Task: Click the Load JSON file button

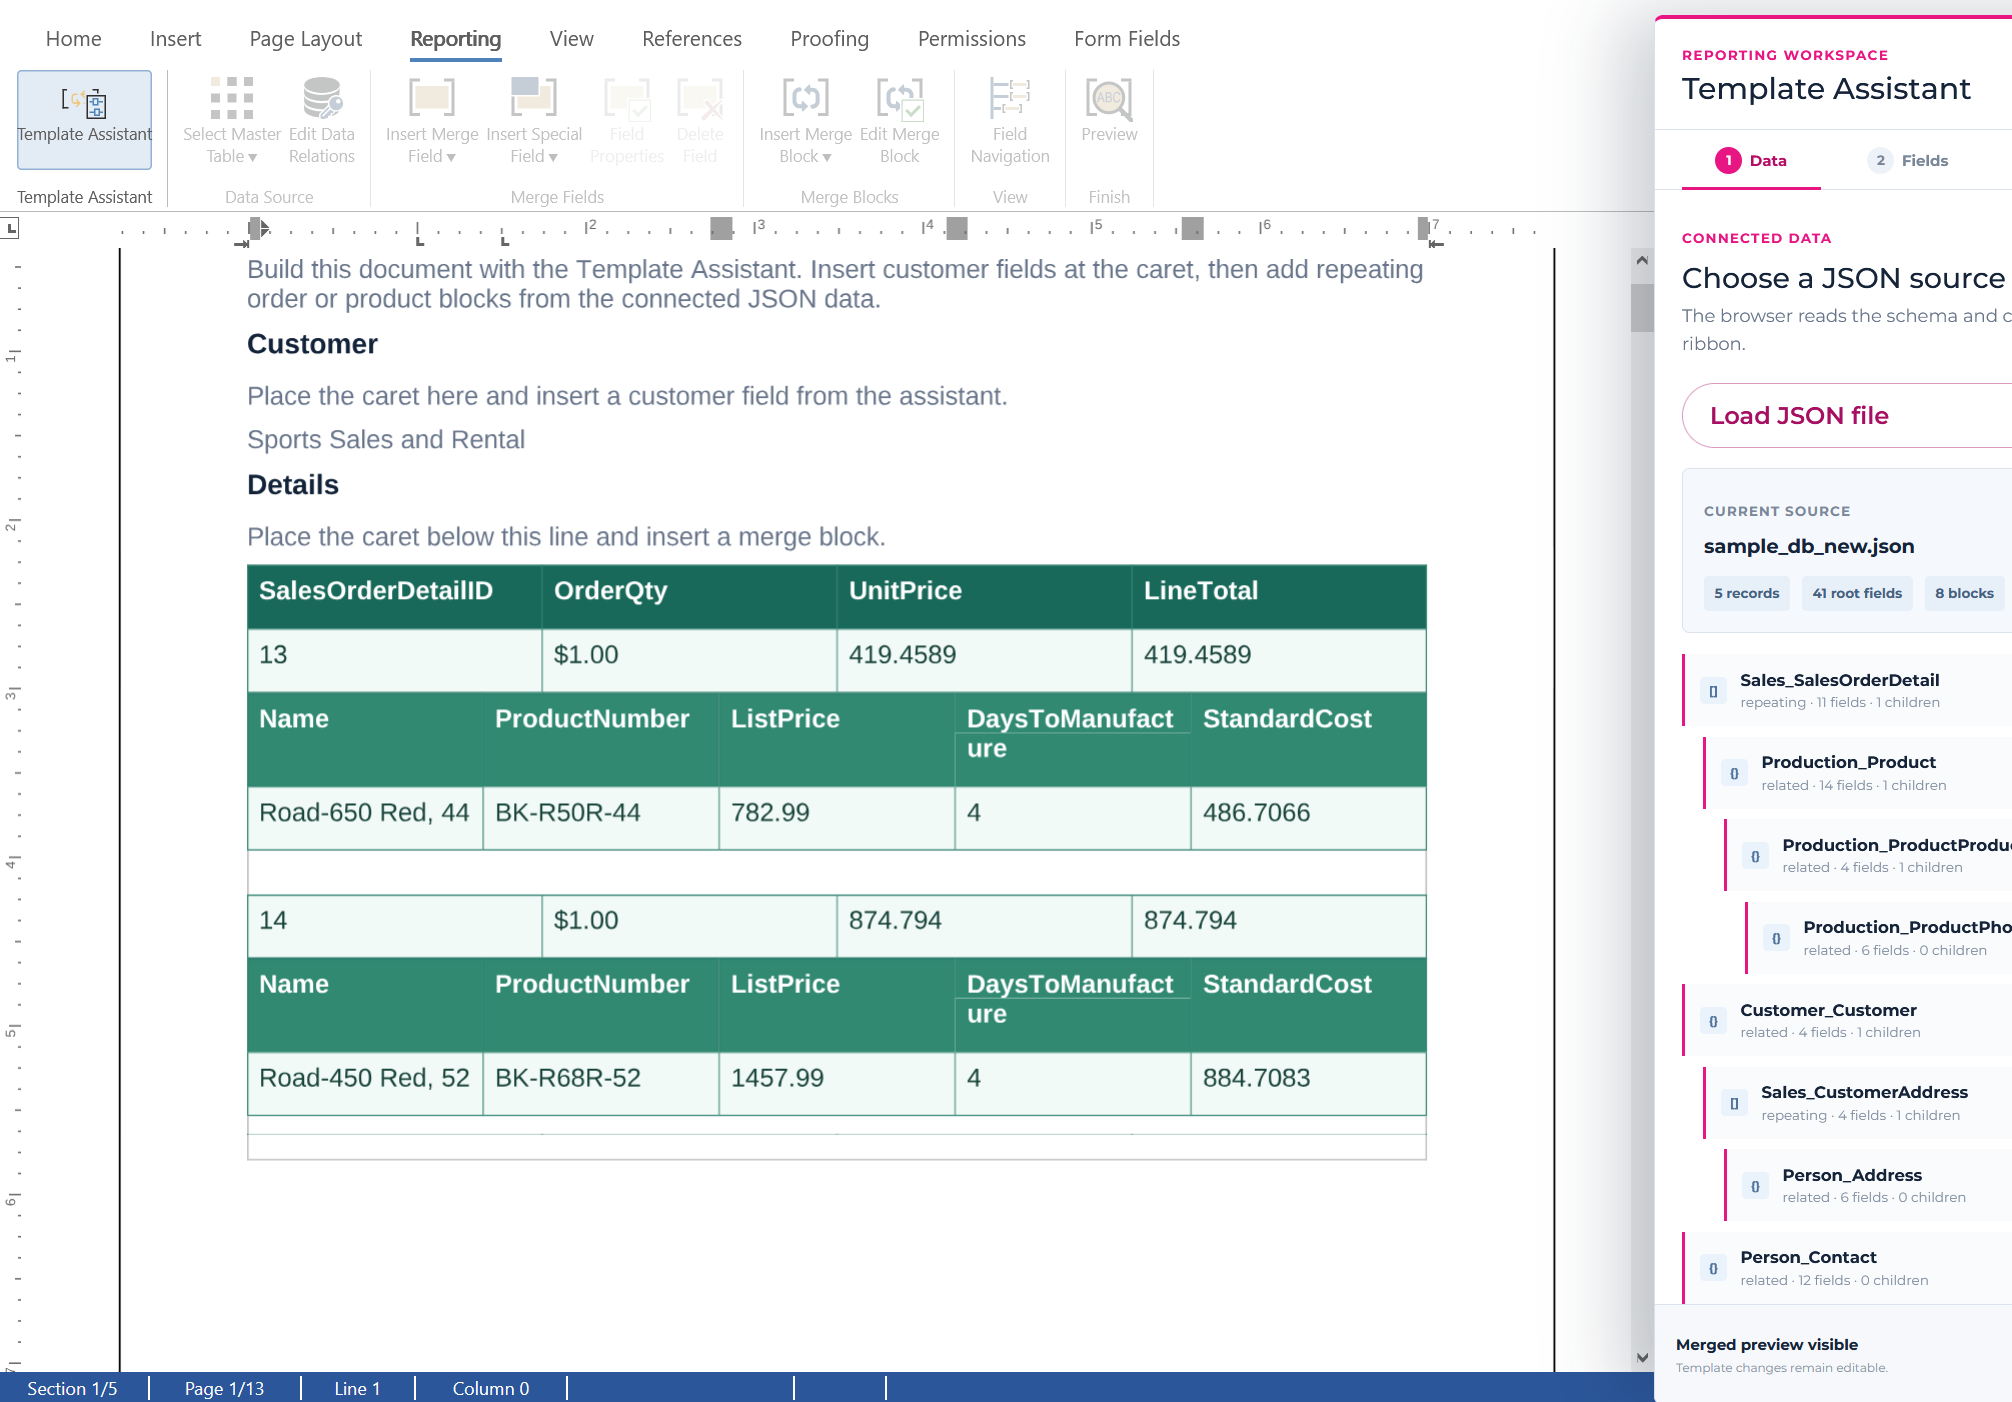Action: [1847, 416]
